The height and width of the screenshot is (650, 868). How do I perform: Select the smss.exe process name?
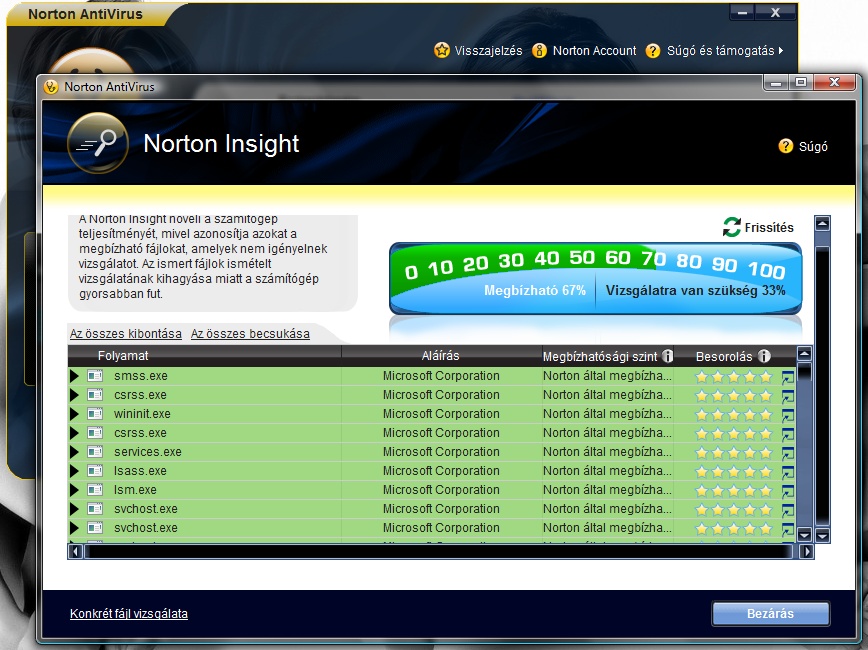(x=141, y=376)
